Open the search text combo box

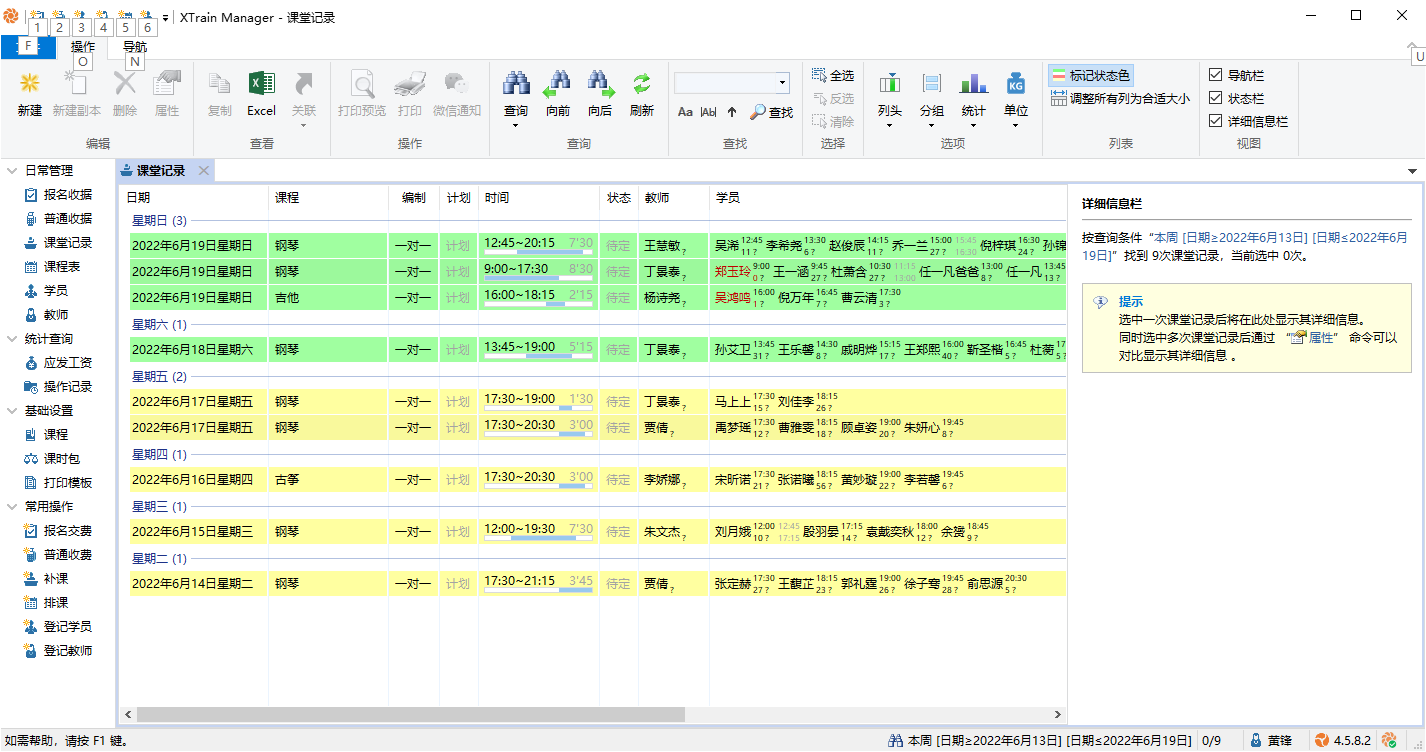coord(732,82)
